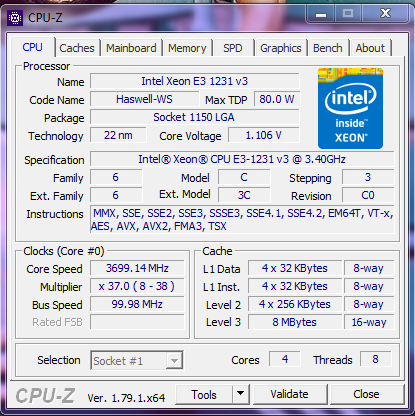Expand the Tools dropdown arrow
415x416 pixels.
[240, 395]
